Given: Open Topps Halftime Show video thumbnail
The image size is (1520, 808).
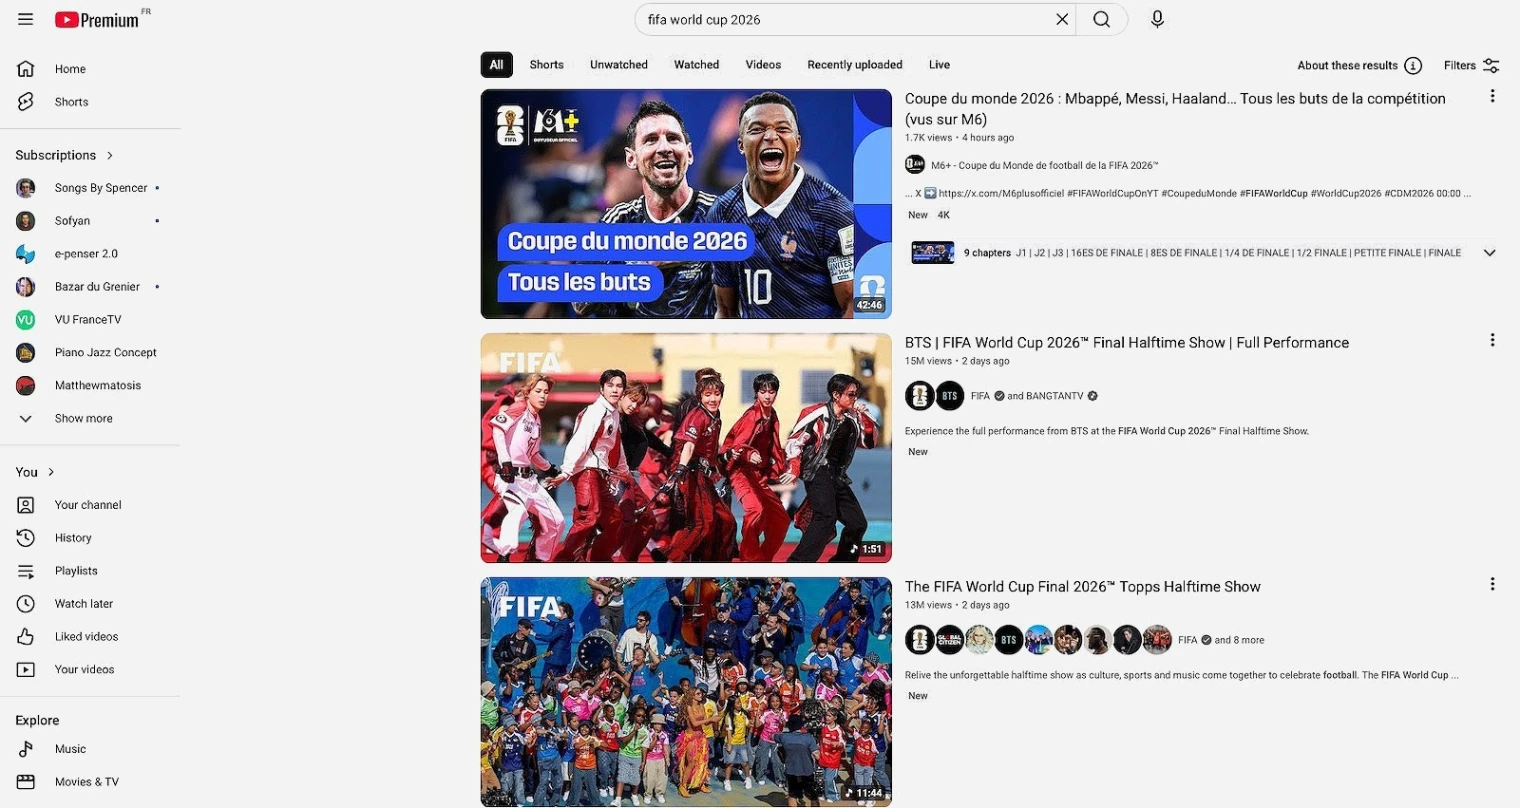Looking at the screenshot, I should [x=686, y=692].
